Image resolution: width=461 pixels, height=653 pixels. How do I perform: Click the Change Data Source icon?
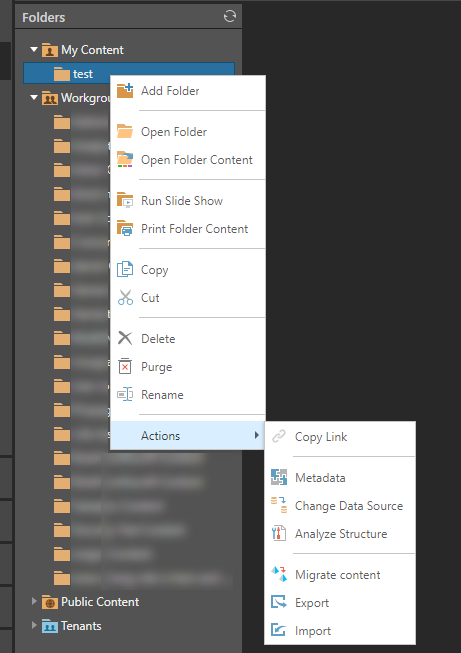point(279,505)
